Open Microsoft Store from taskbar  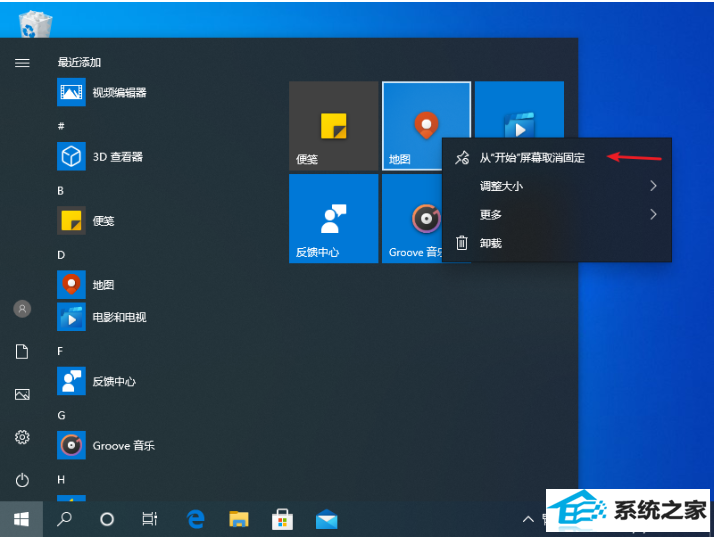point(282,519)
